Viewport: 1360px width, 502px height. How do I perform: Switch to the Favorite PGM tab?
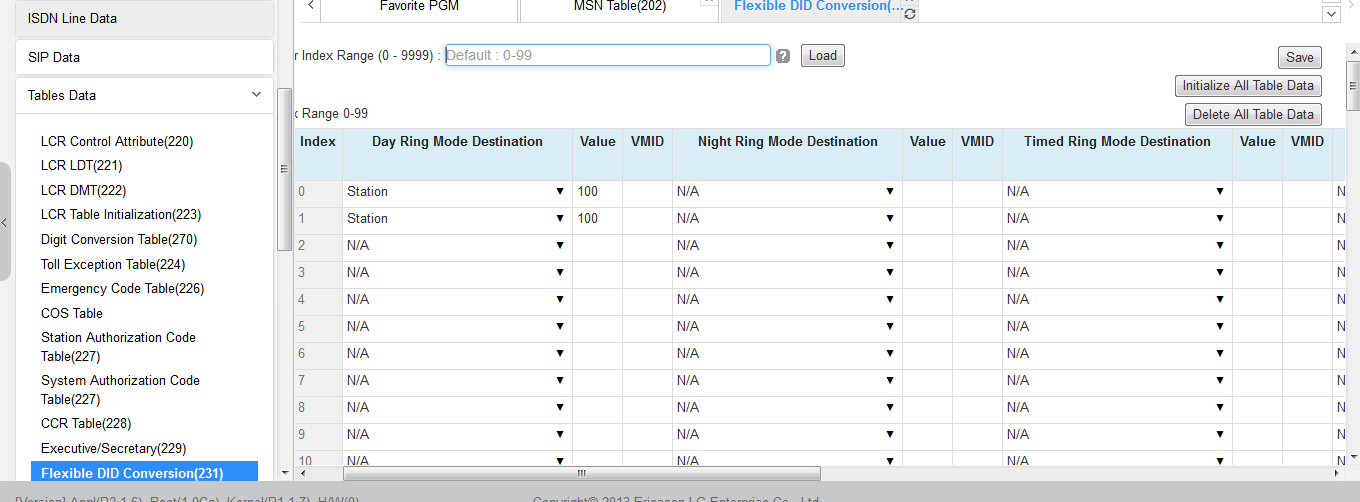(x=419, y=7)
